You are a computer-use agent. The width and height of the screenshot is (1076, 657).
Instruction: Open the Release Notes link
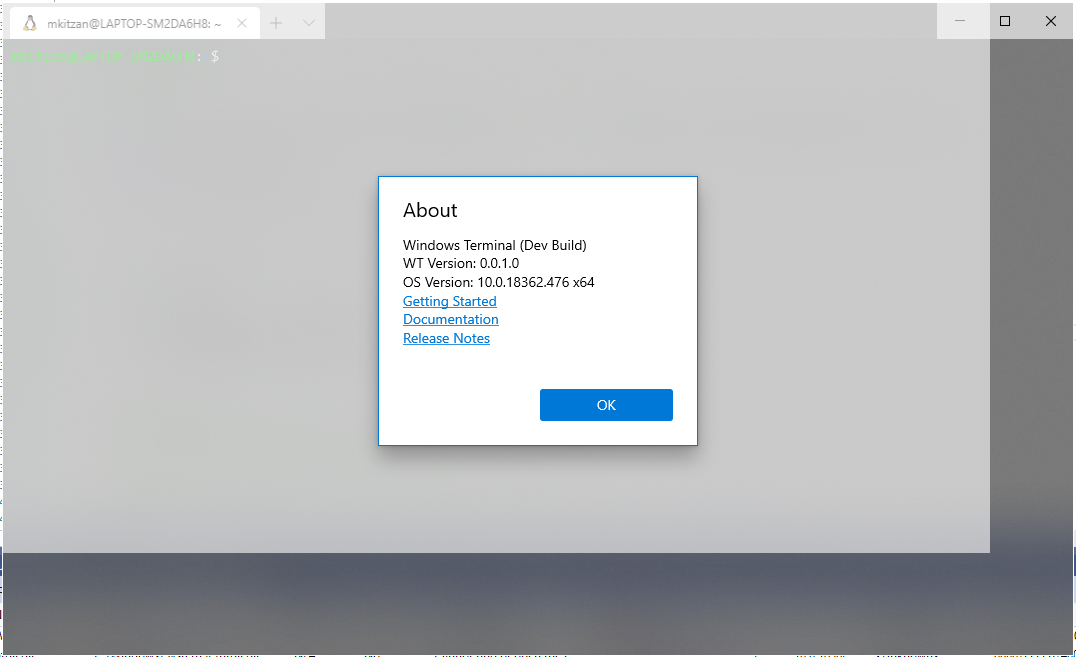446,338
